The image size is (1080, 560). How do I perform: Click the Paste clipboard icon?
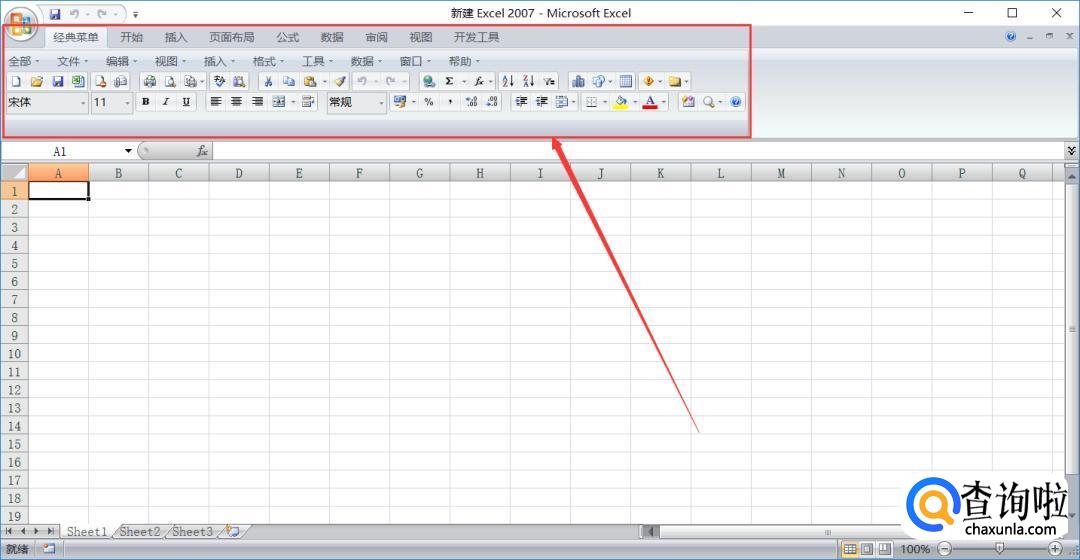310,81
